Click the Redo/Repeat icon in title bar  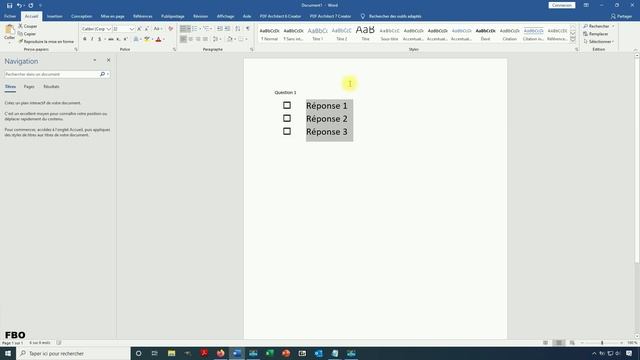tap(31, 5)
